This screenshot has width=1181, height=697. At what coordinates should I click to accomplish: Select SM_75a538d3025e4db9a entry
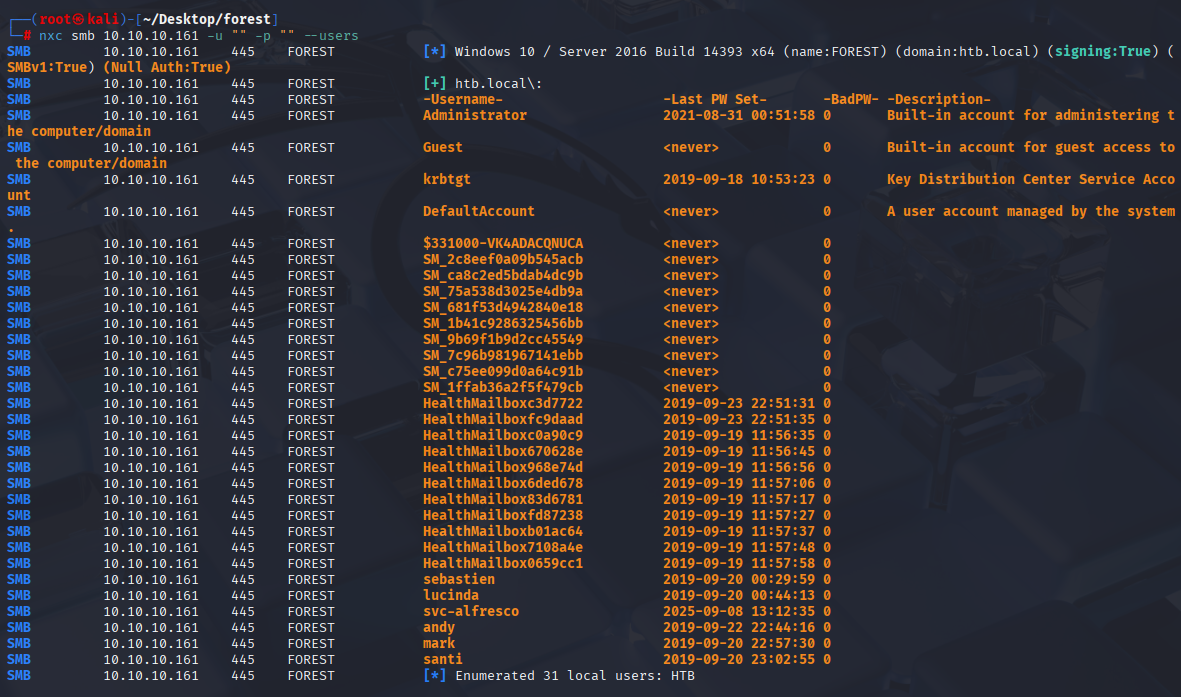[x=502, y=291]
